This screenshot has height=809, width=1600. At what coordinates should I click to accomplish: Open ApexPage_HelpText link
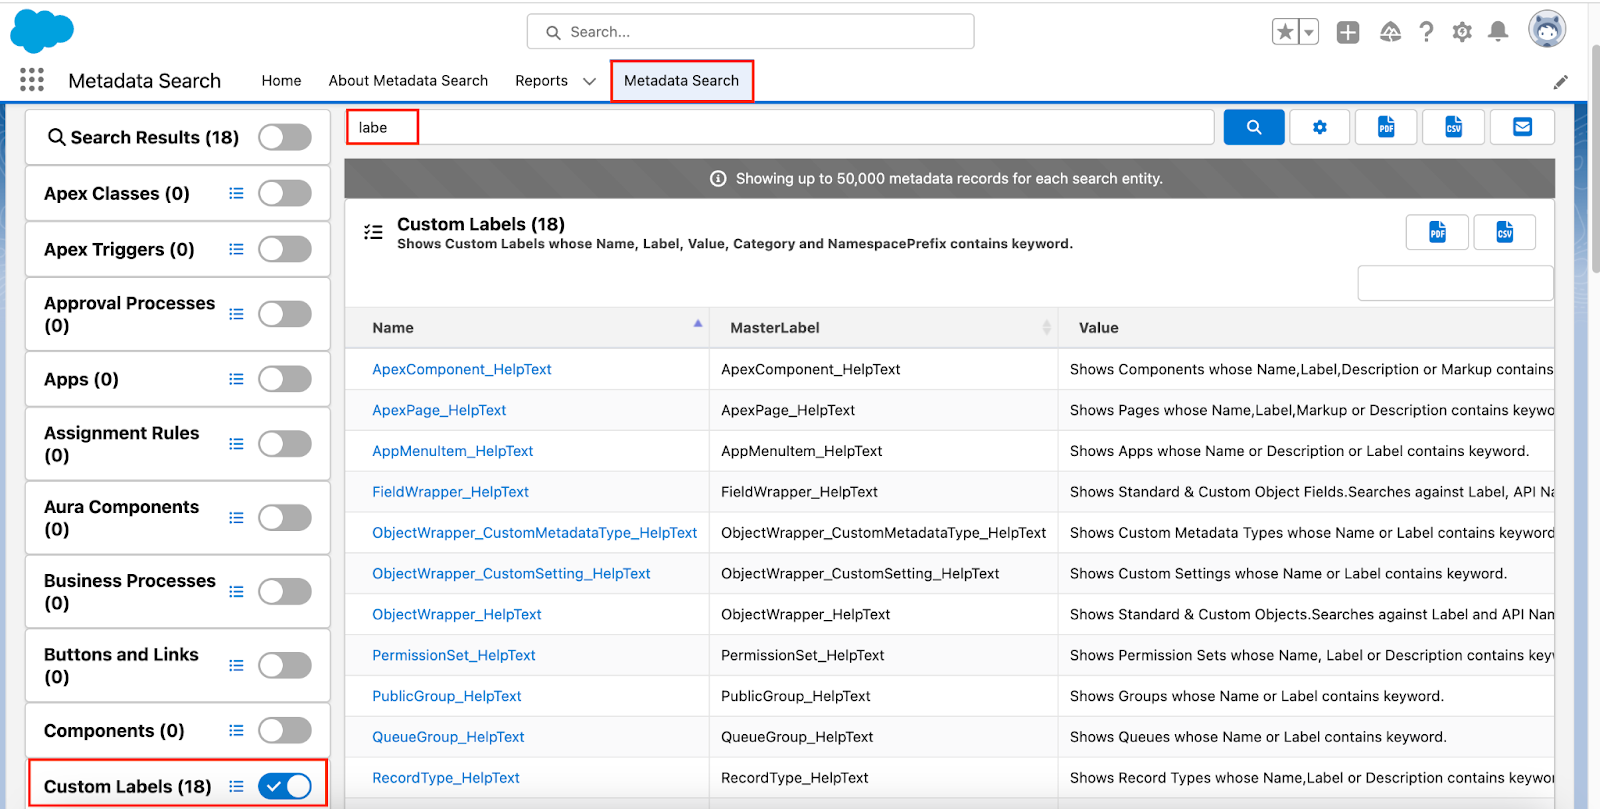click(x=439, y=410)
